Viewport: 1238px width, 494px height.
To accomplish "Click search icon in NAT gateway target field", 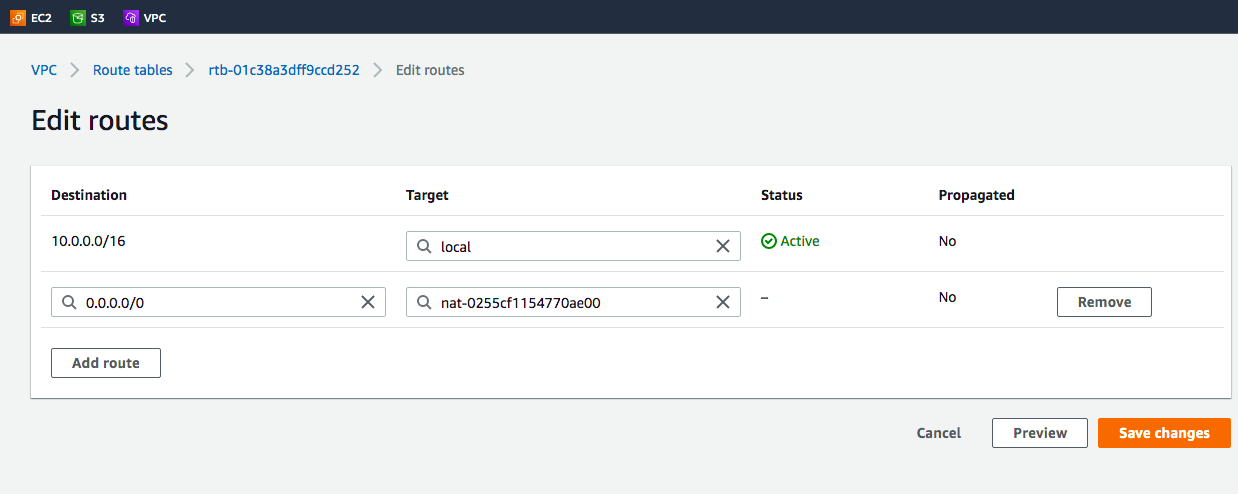I will 424,302.
